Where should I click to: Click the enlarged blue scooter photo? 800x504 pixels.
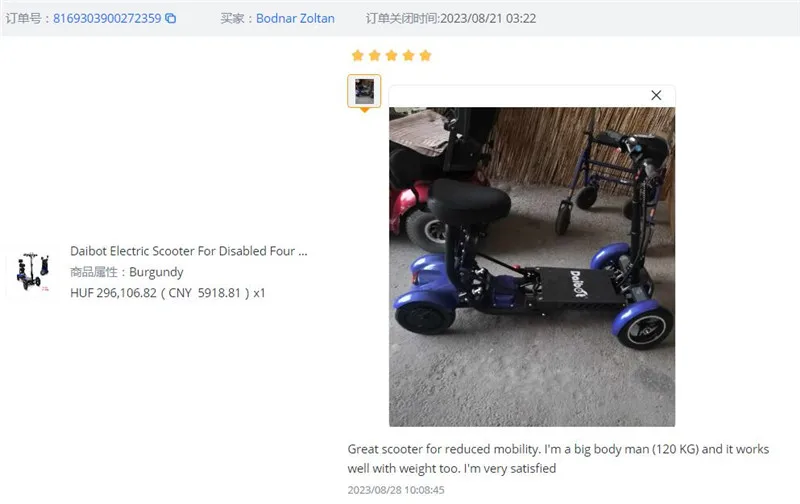[x=532, y=267]
